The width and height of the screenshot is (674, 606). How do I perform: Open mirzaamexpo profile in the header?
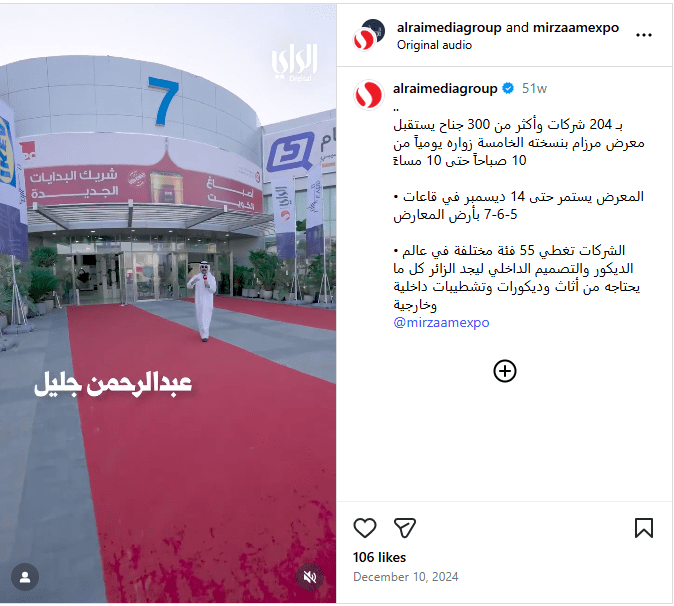click(576, 28)
